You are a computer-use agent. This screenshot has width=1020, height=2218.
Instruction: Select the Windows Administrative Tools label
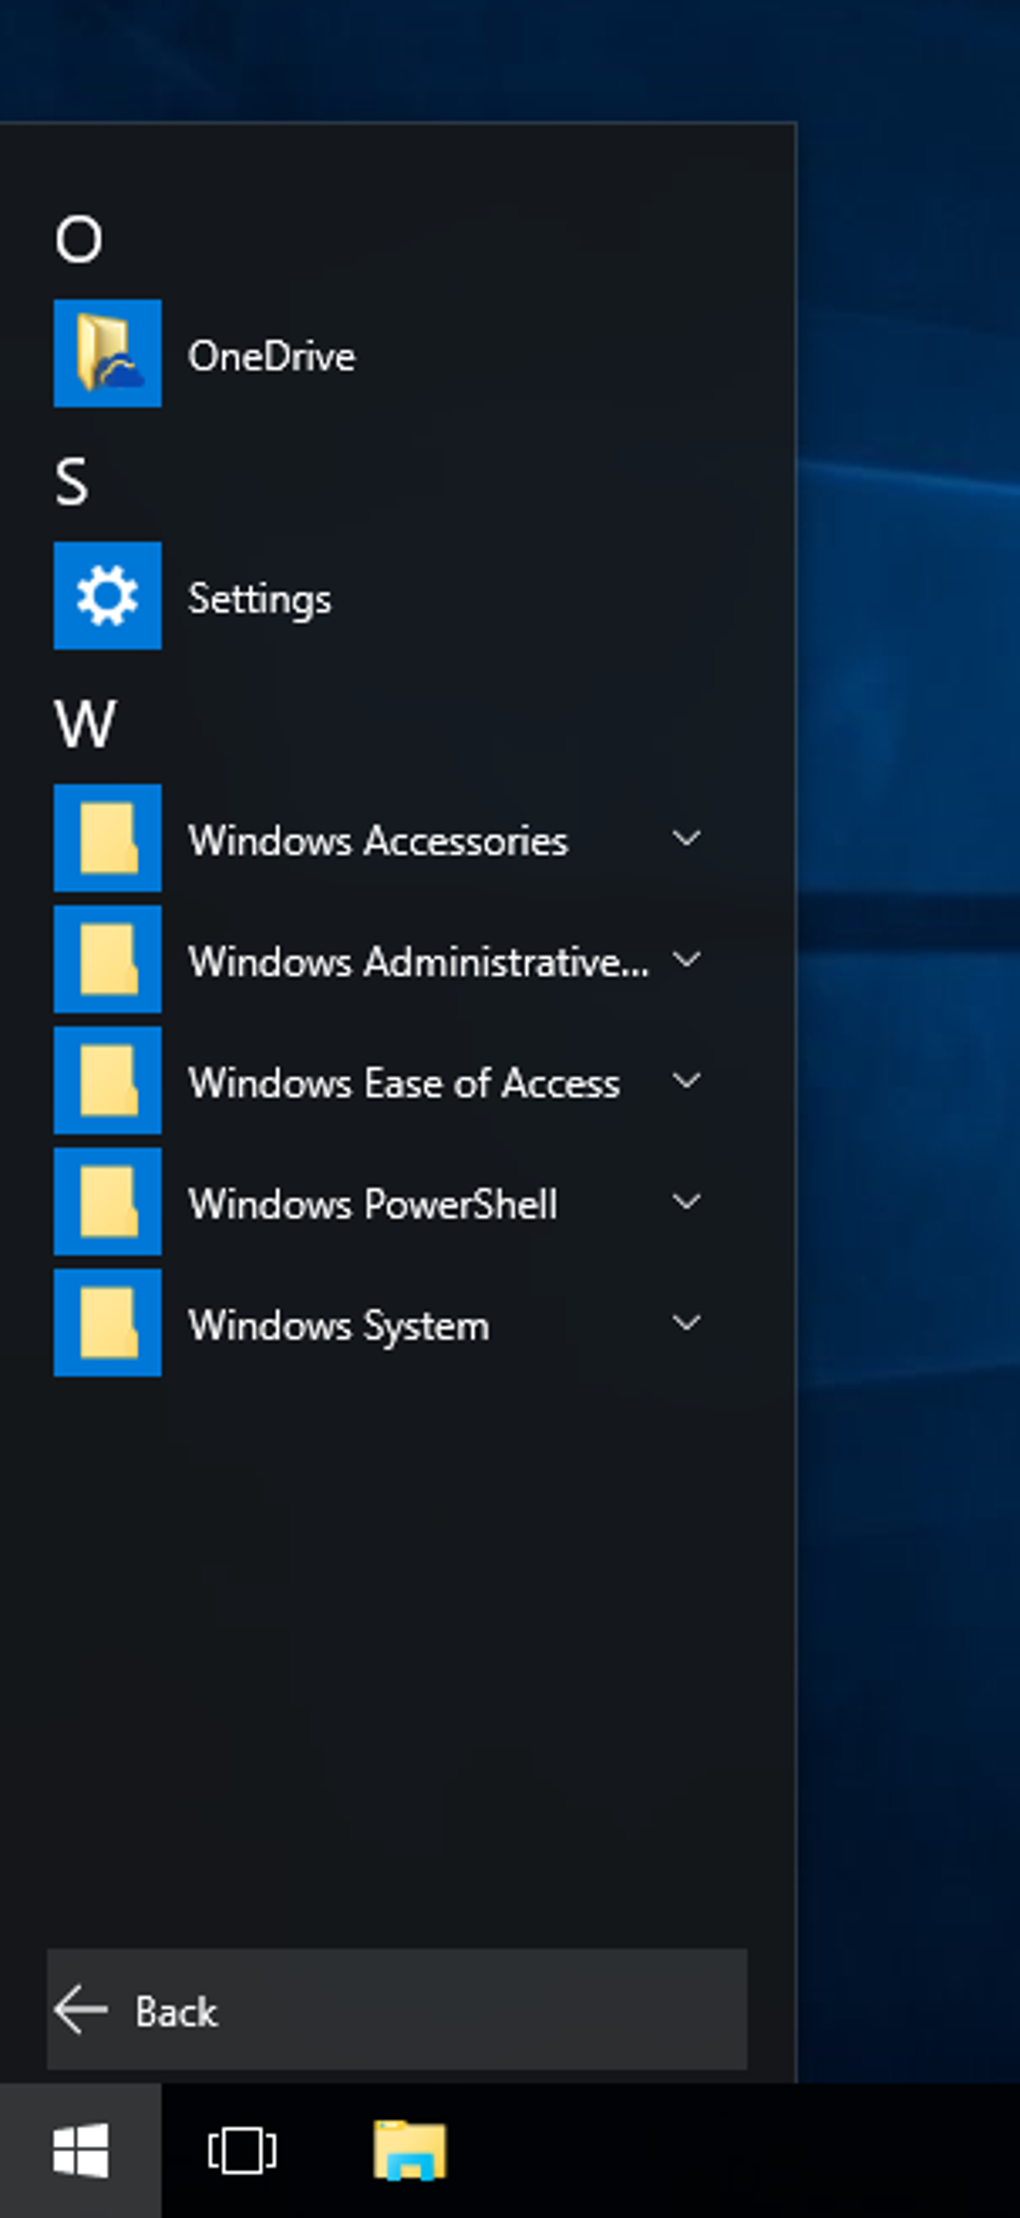point(418,962)
